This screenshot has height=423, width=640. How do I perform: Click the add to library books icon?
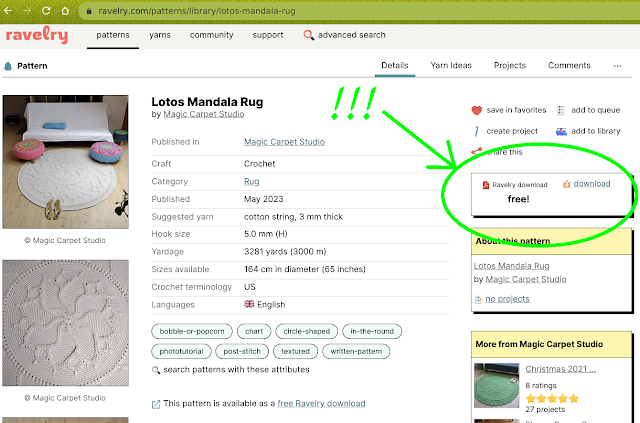[x=561, y=131]
